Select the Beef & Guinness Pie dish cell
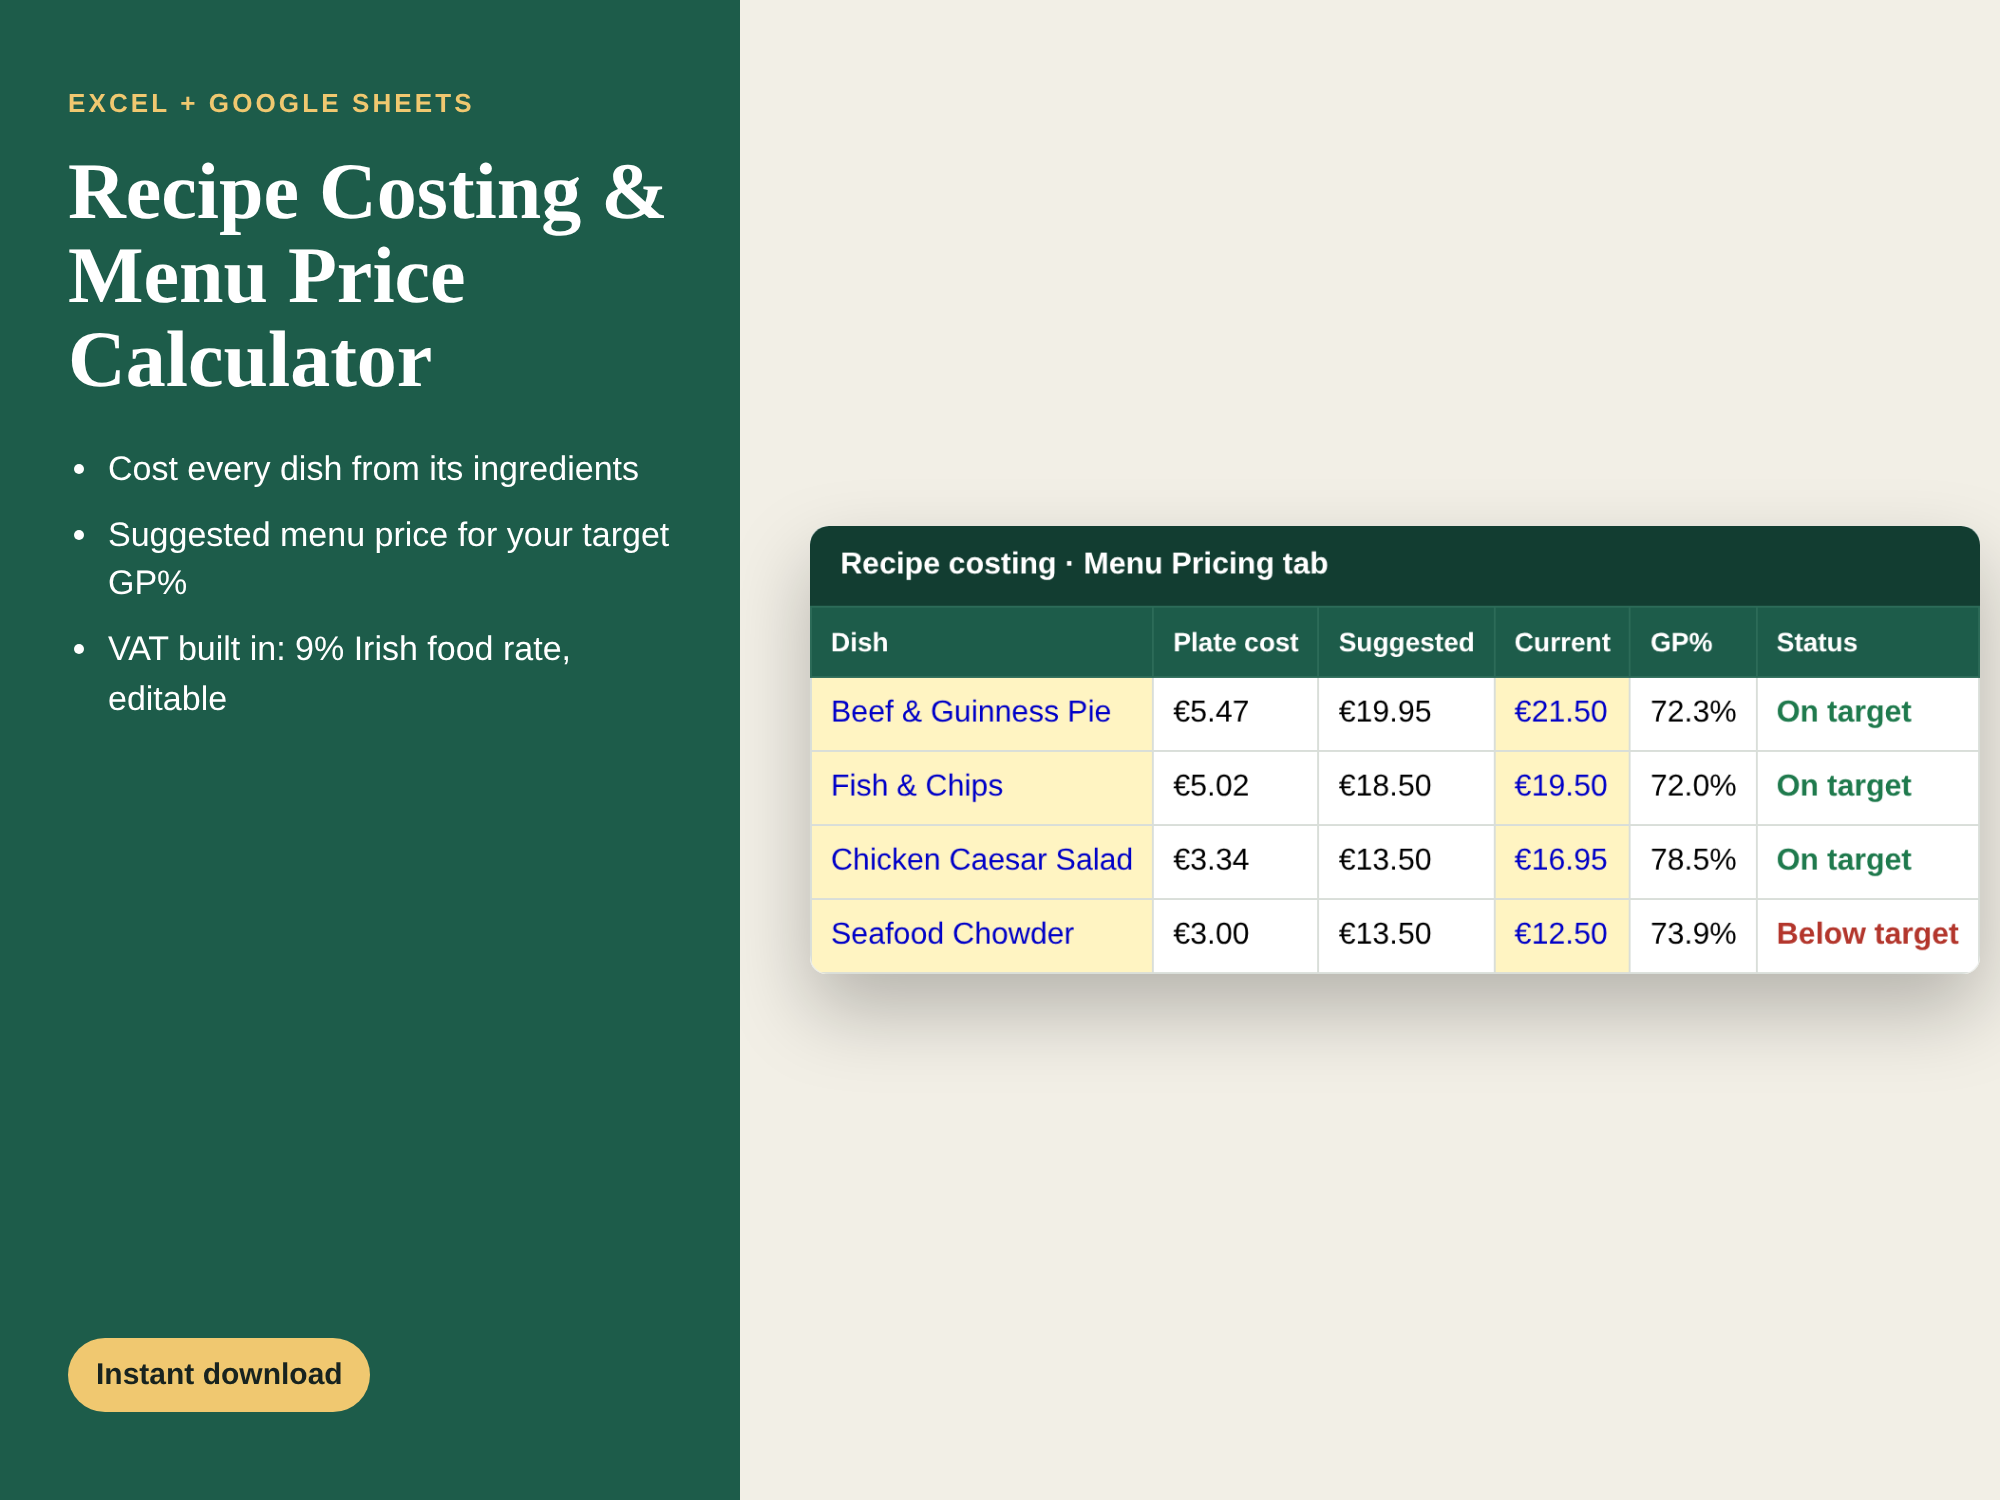The width and height of the screenshot is (2000, 1500). pyautogui.click(x=981, y=714)
